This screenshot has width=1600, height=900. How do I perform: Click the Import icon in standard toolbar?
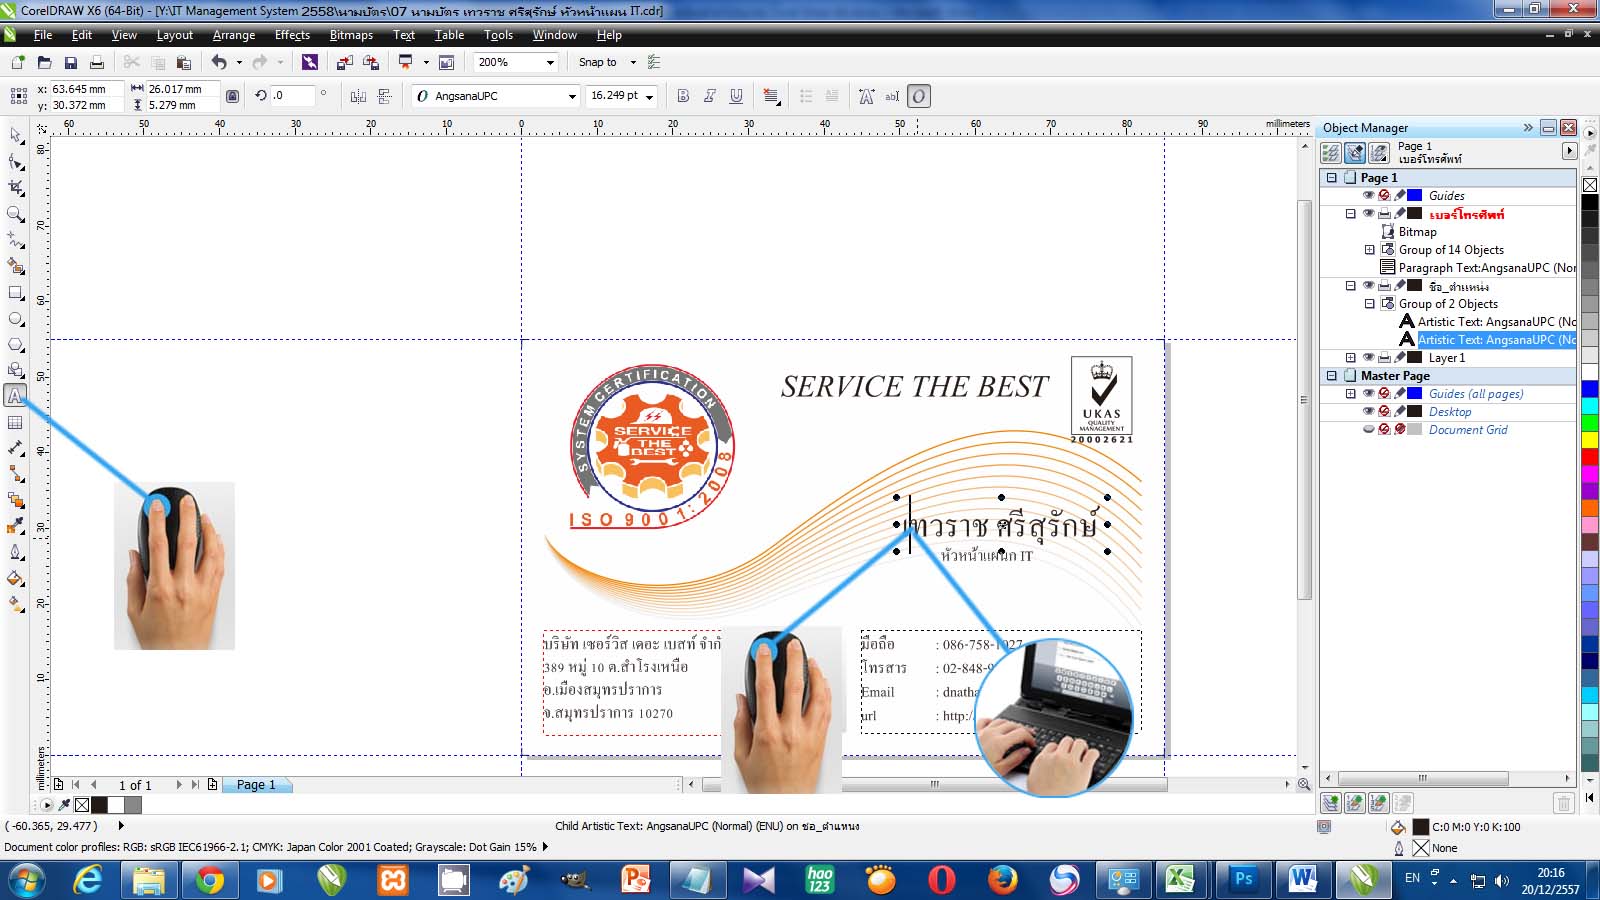344,62
